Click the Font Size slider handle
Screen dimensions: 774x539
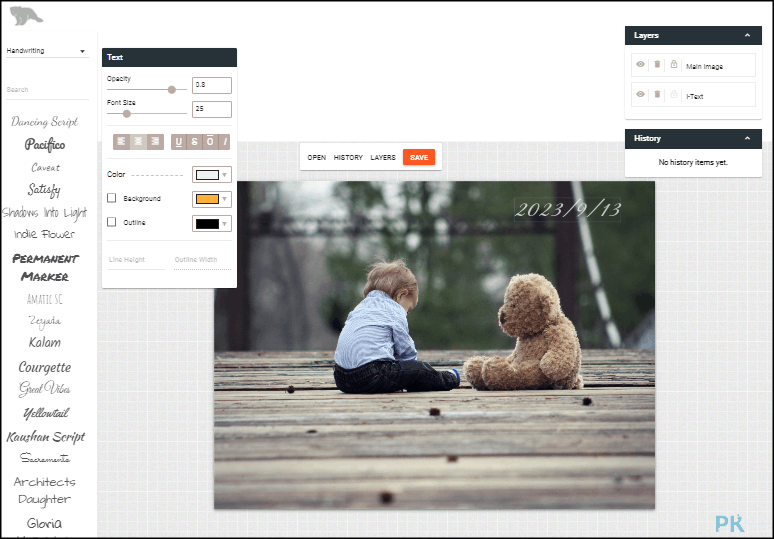click(127, 114)
